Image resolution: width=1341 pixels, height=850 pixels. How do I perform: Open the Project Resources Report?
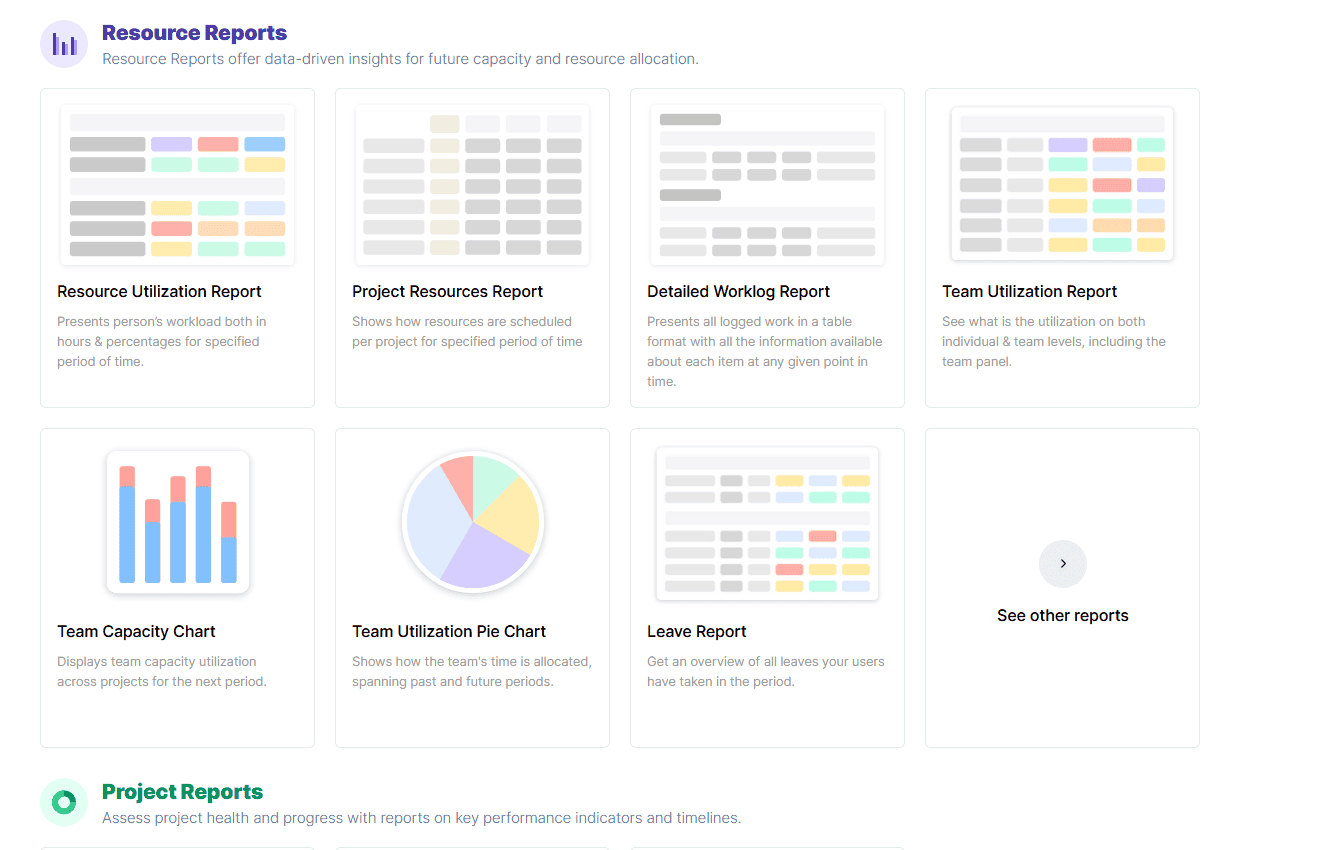(x=447, y=291)
